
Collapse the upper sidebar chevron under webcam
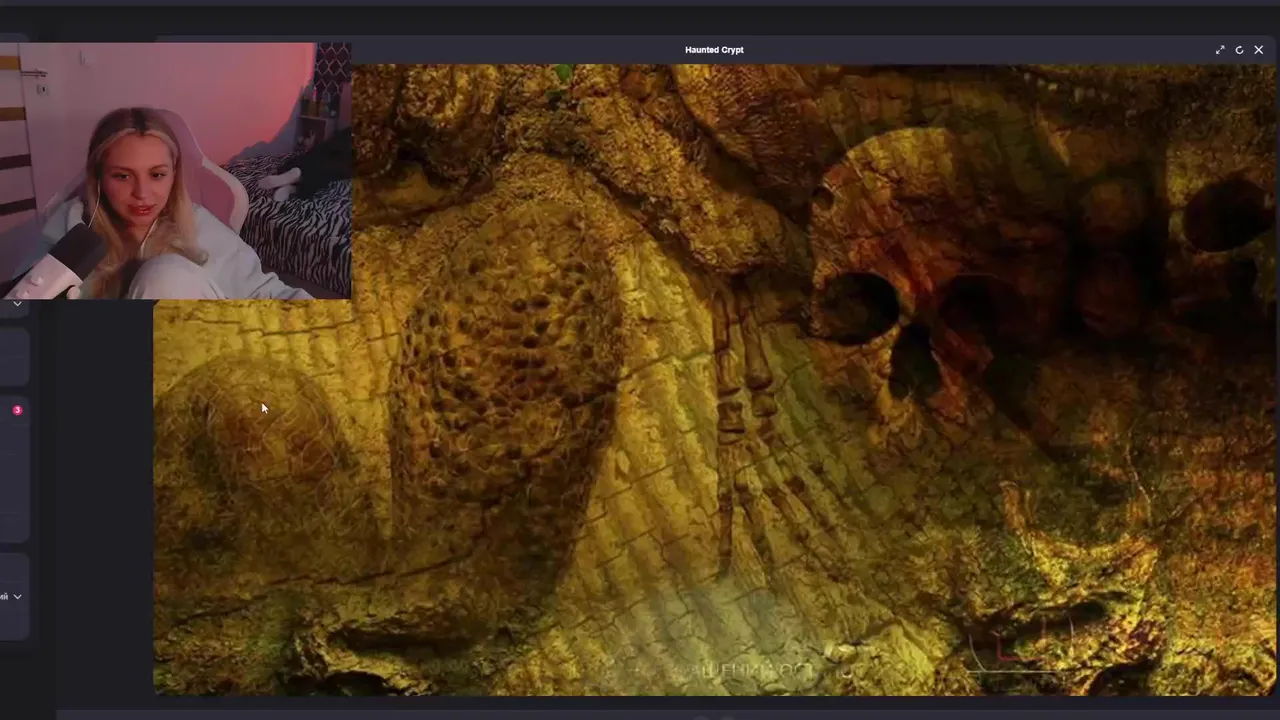click(17, 303)
